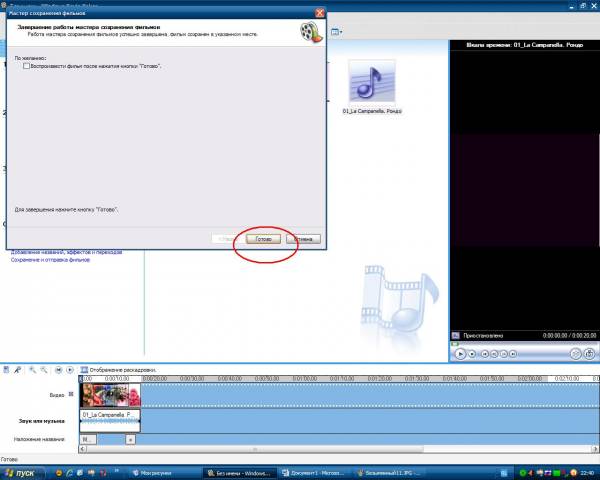This screenshot has width=600, height=480.
Task: Click the preview Forward button
Action: (513, 354)
